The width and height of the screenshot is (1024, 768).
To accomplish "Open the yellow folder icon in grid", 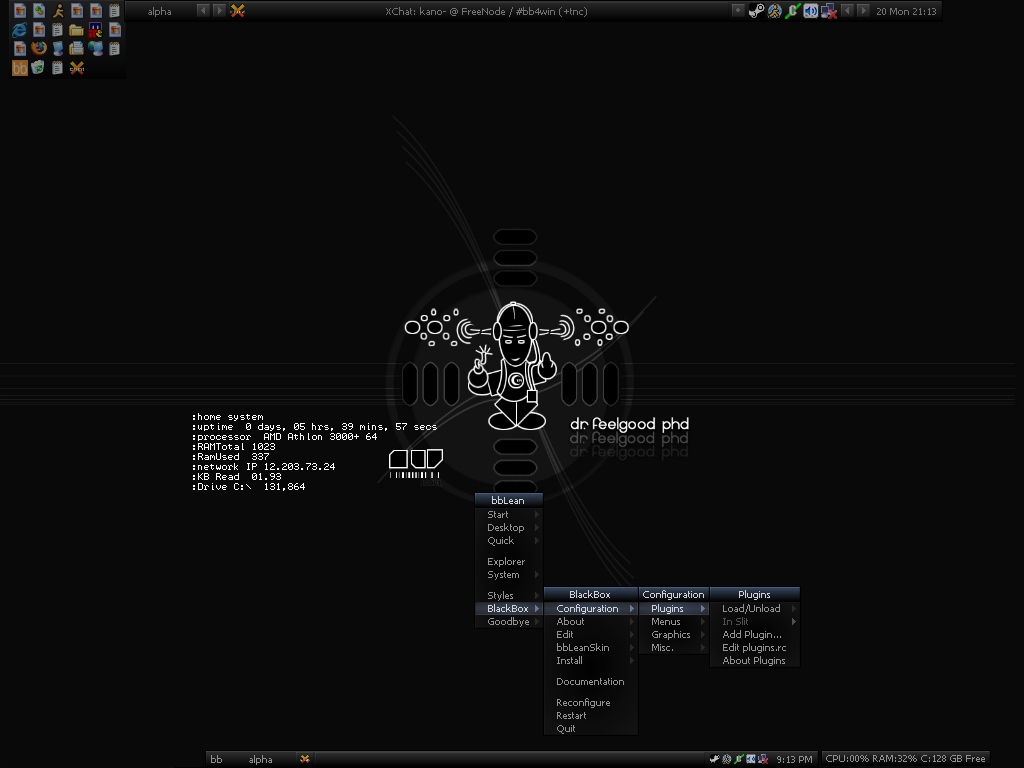I will tap(76, 30).
